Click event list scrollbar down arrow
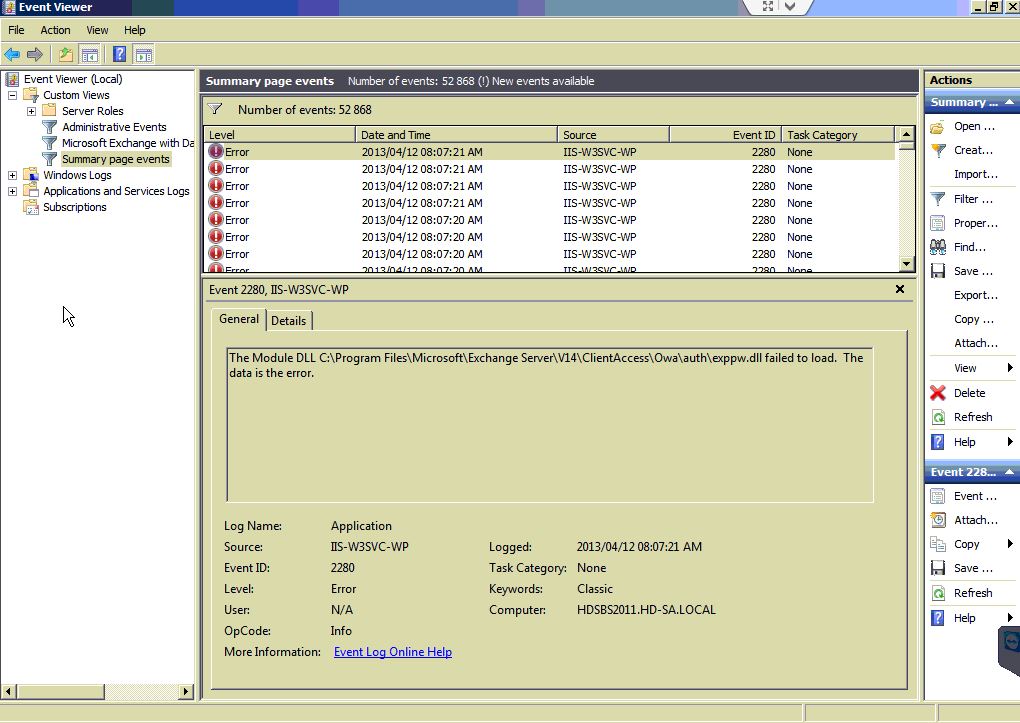Image resolution: width=1020 pixels, height=723 pixels. (906, 264)
